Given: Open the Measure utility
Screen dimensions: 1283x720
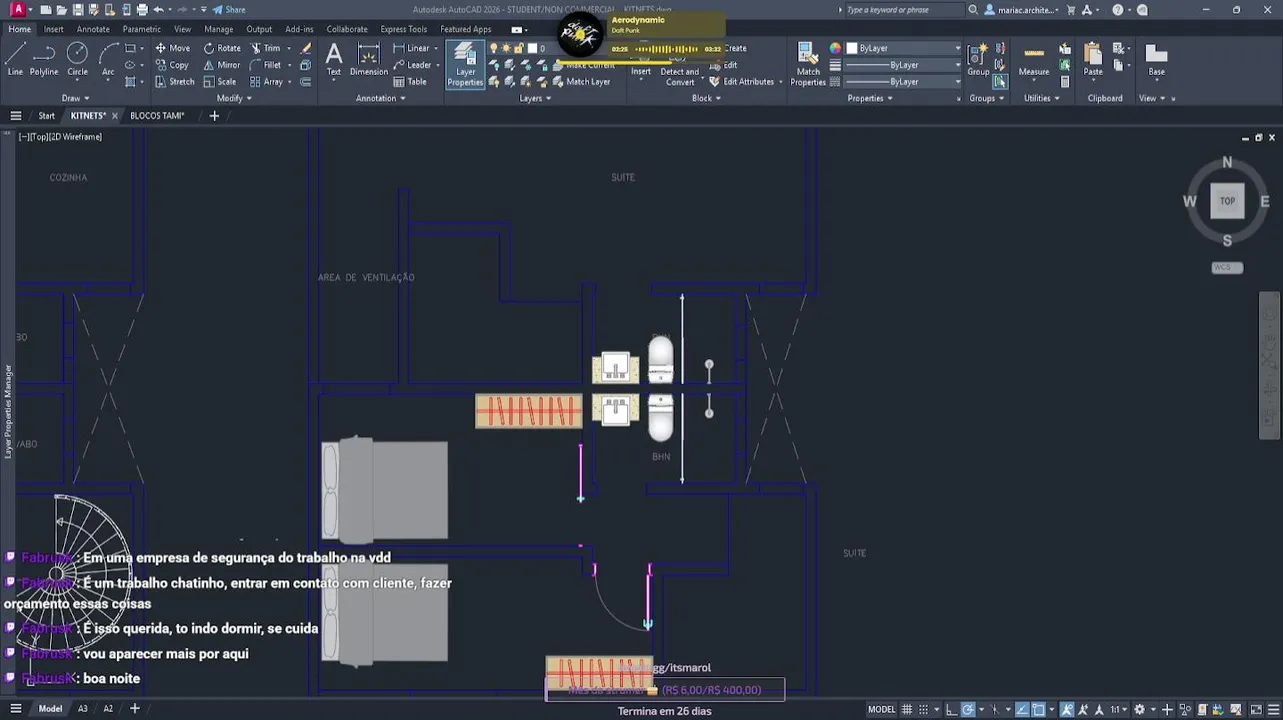Looking at the screenshot, I should pos(1034,59).
